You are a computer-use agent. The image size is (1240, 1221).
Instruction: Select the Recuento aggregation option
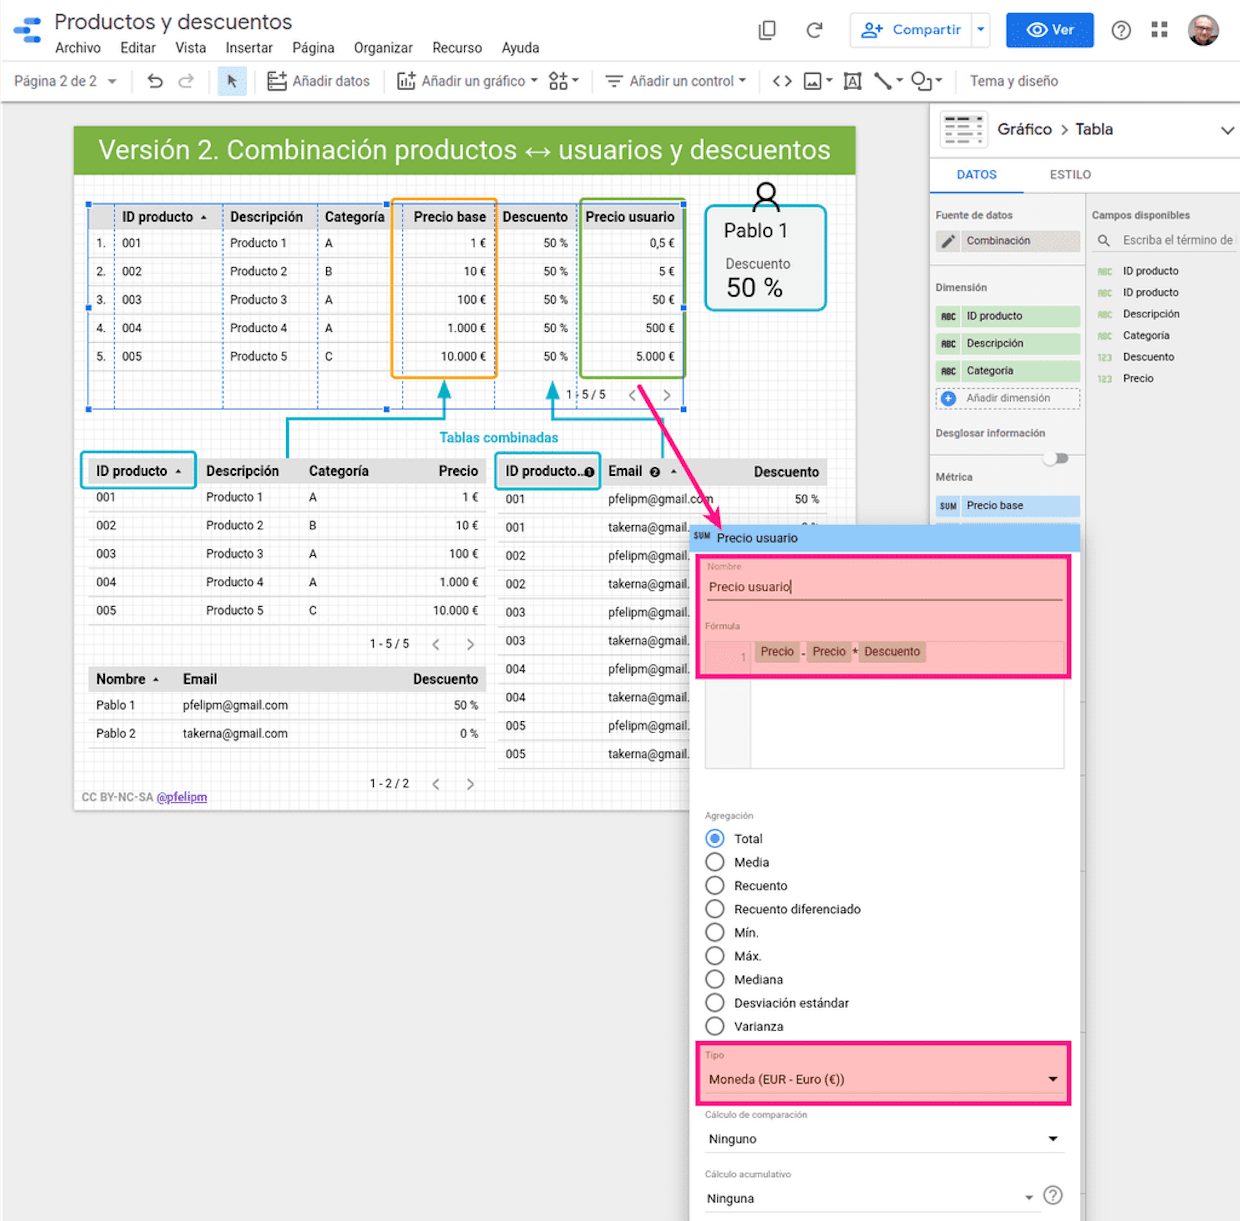point(715,885)
